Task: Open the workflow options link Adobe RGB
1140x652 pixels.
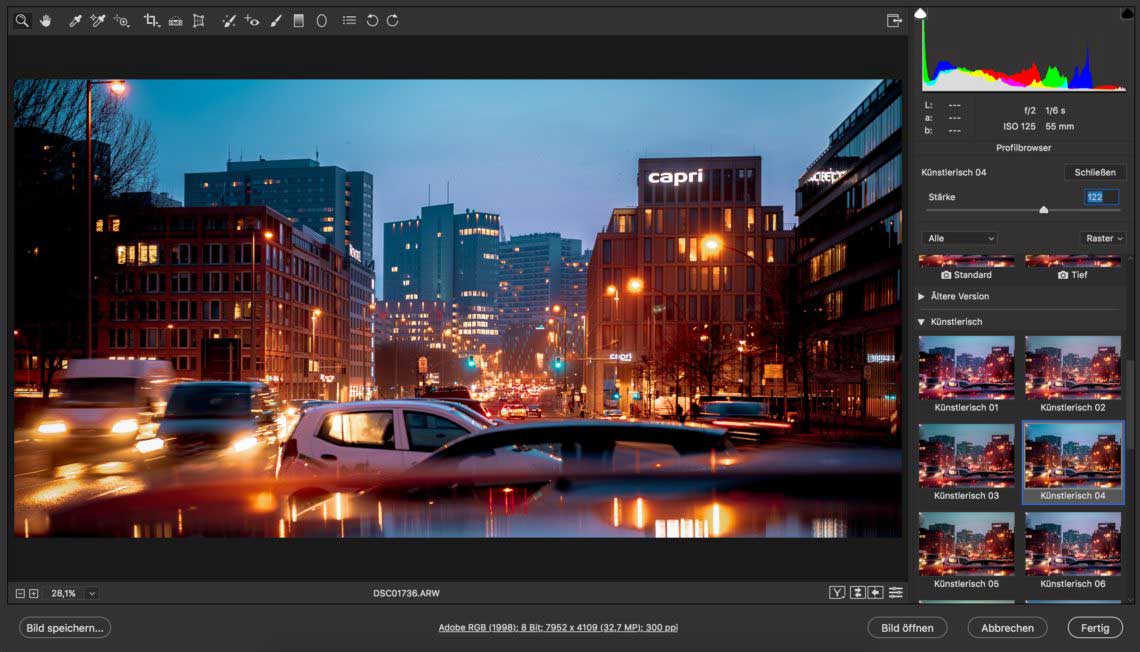Action: pyautogui.click(x=558, y=628)
